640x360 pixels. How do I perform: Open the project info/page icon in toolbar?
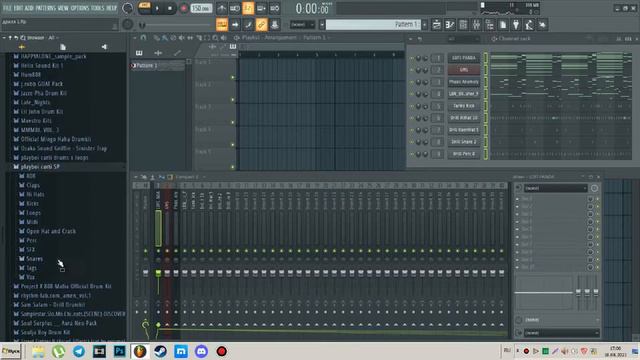click(x=503, y=25)
